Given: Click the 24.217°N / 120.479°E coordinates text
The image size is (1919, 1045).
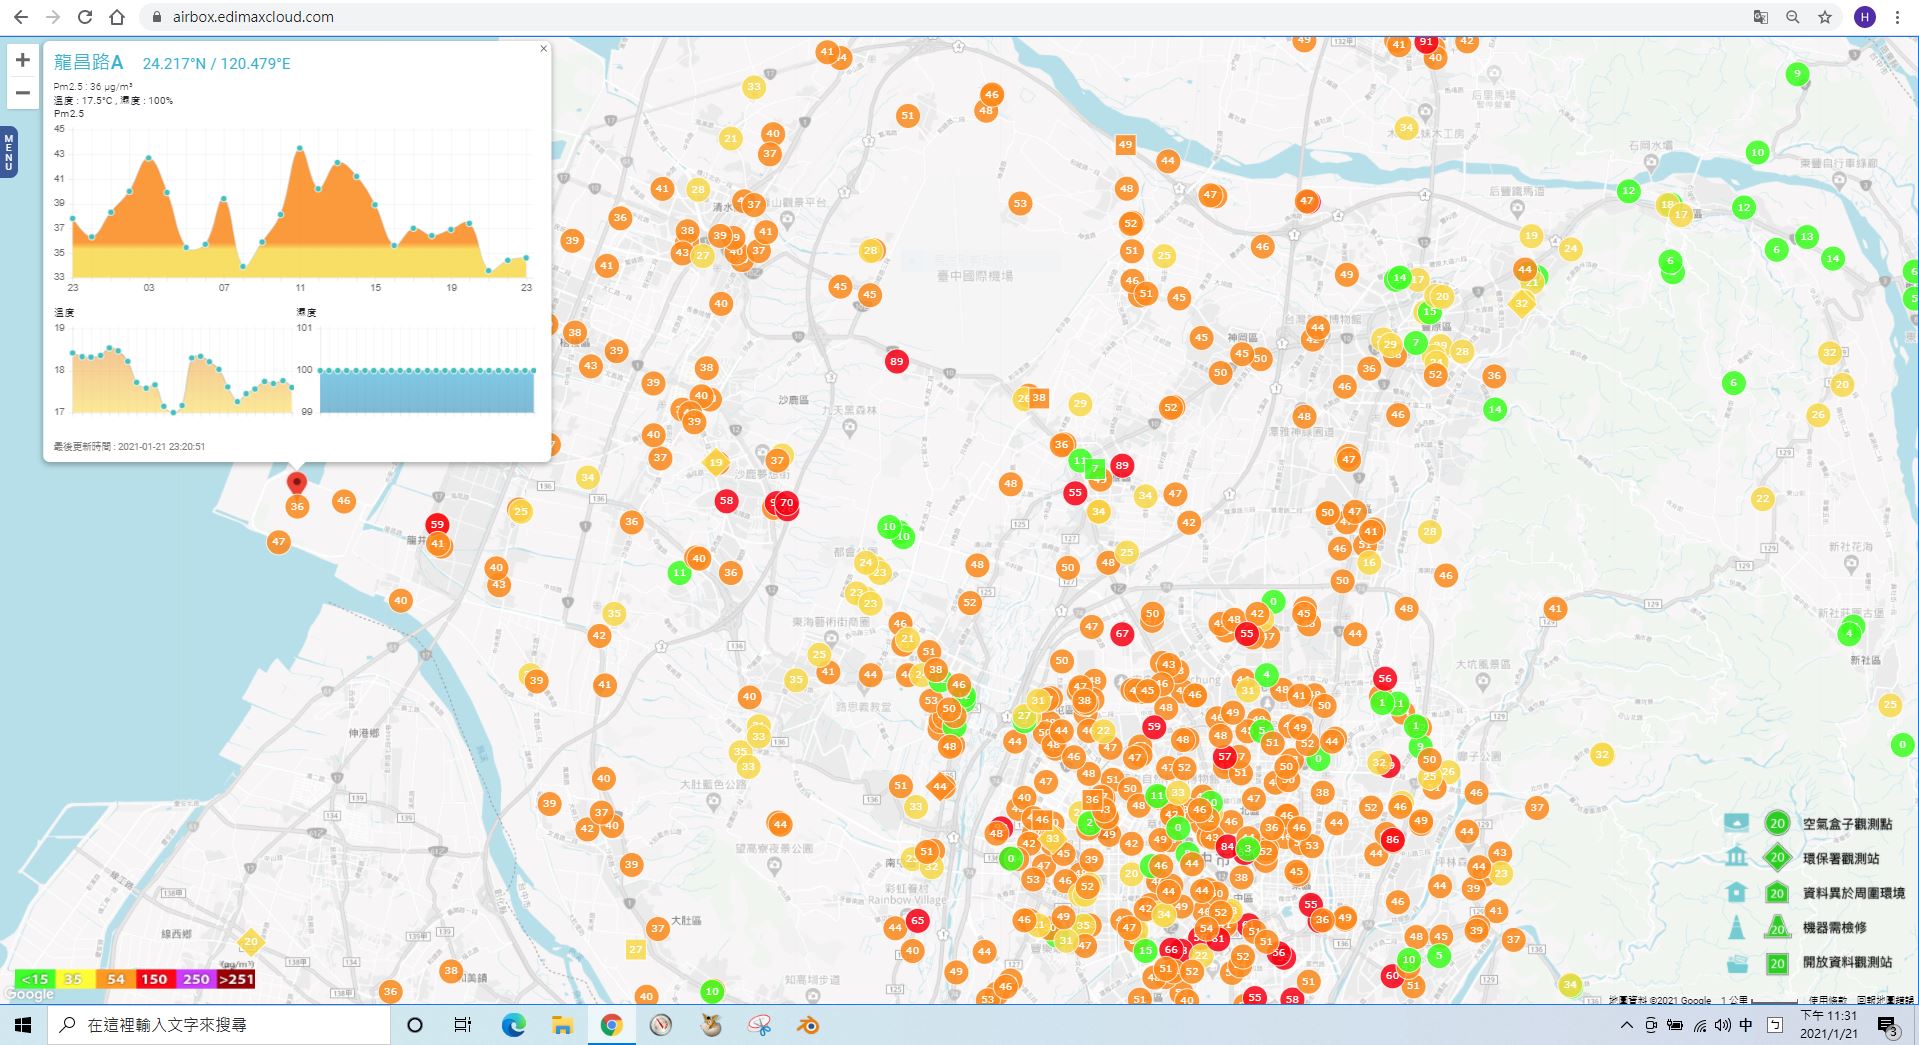Looking at the screenshot, I should [217, 64].
